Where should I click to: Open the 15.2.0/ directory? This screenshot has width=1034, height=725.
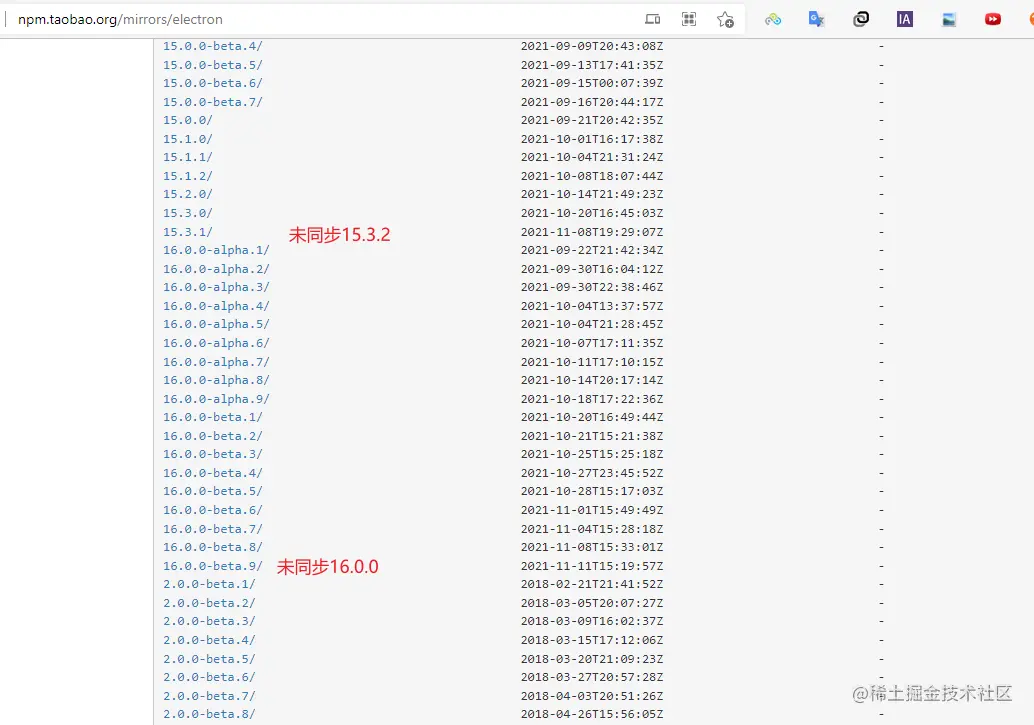(x=187, y=194)
